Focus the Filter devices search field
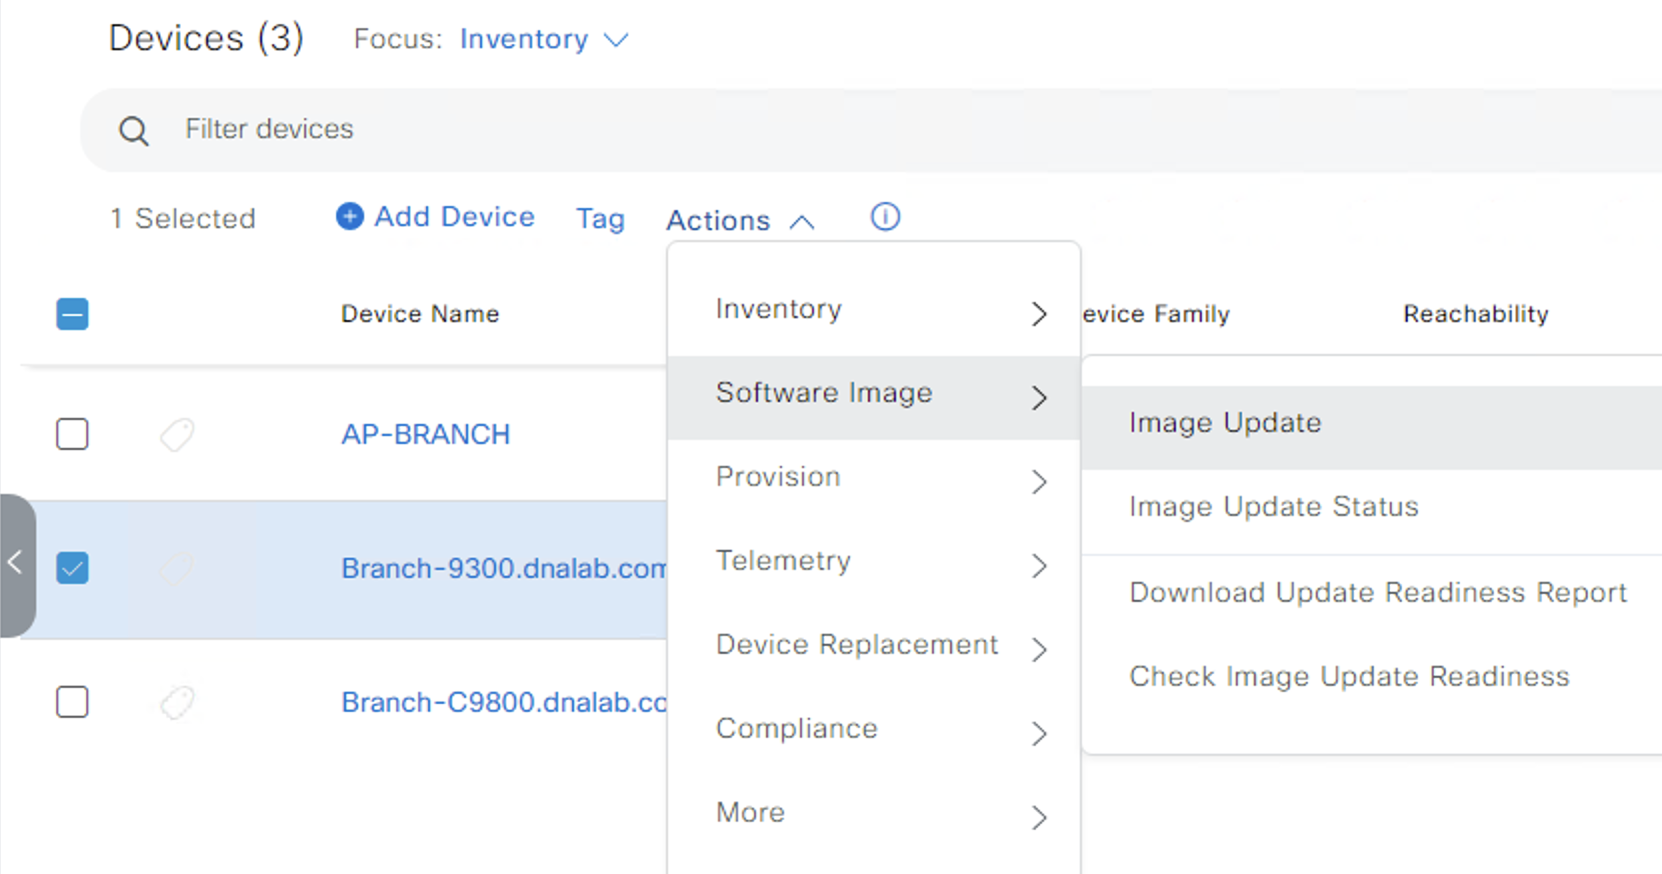This screenshot has height=874, width=1662. pyautogui.click(x=871, y=130)
